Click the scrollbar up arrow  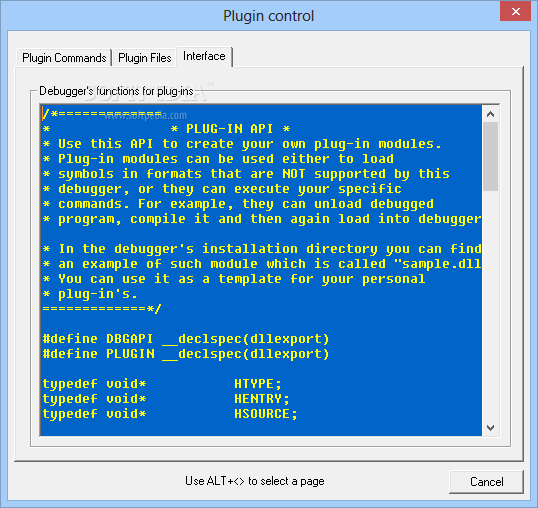point(490,114)
